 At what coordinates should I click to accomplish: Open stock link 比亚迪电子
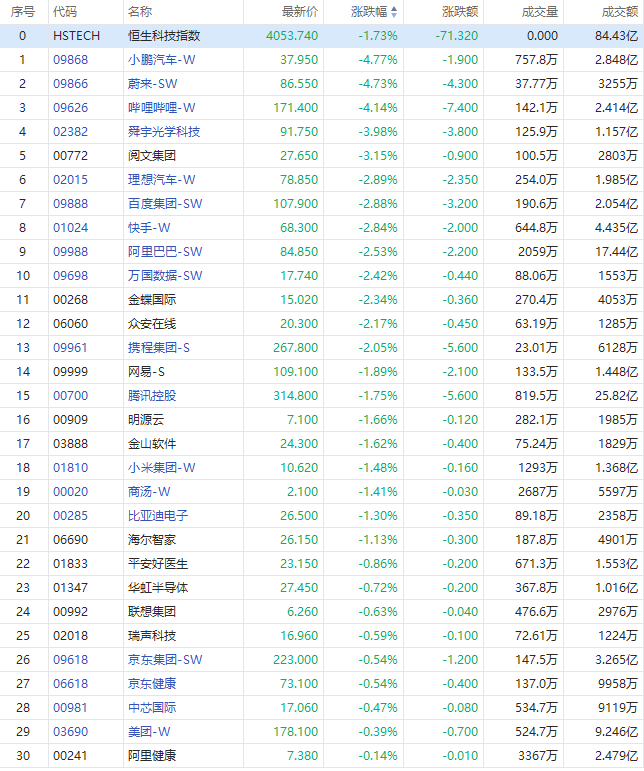pyautogui.click(x=158, y=516)
